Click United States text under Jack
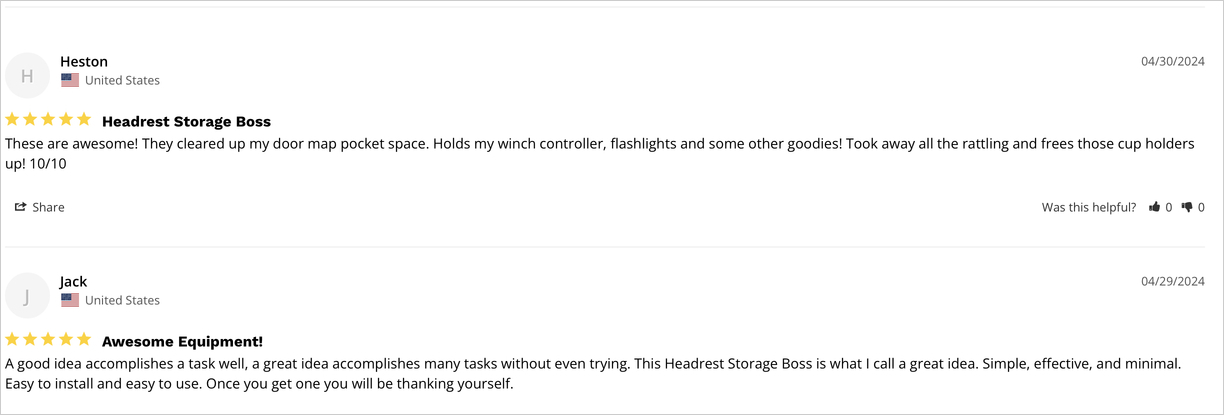 click(122, 300)
